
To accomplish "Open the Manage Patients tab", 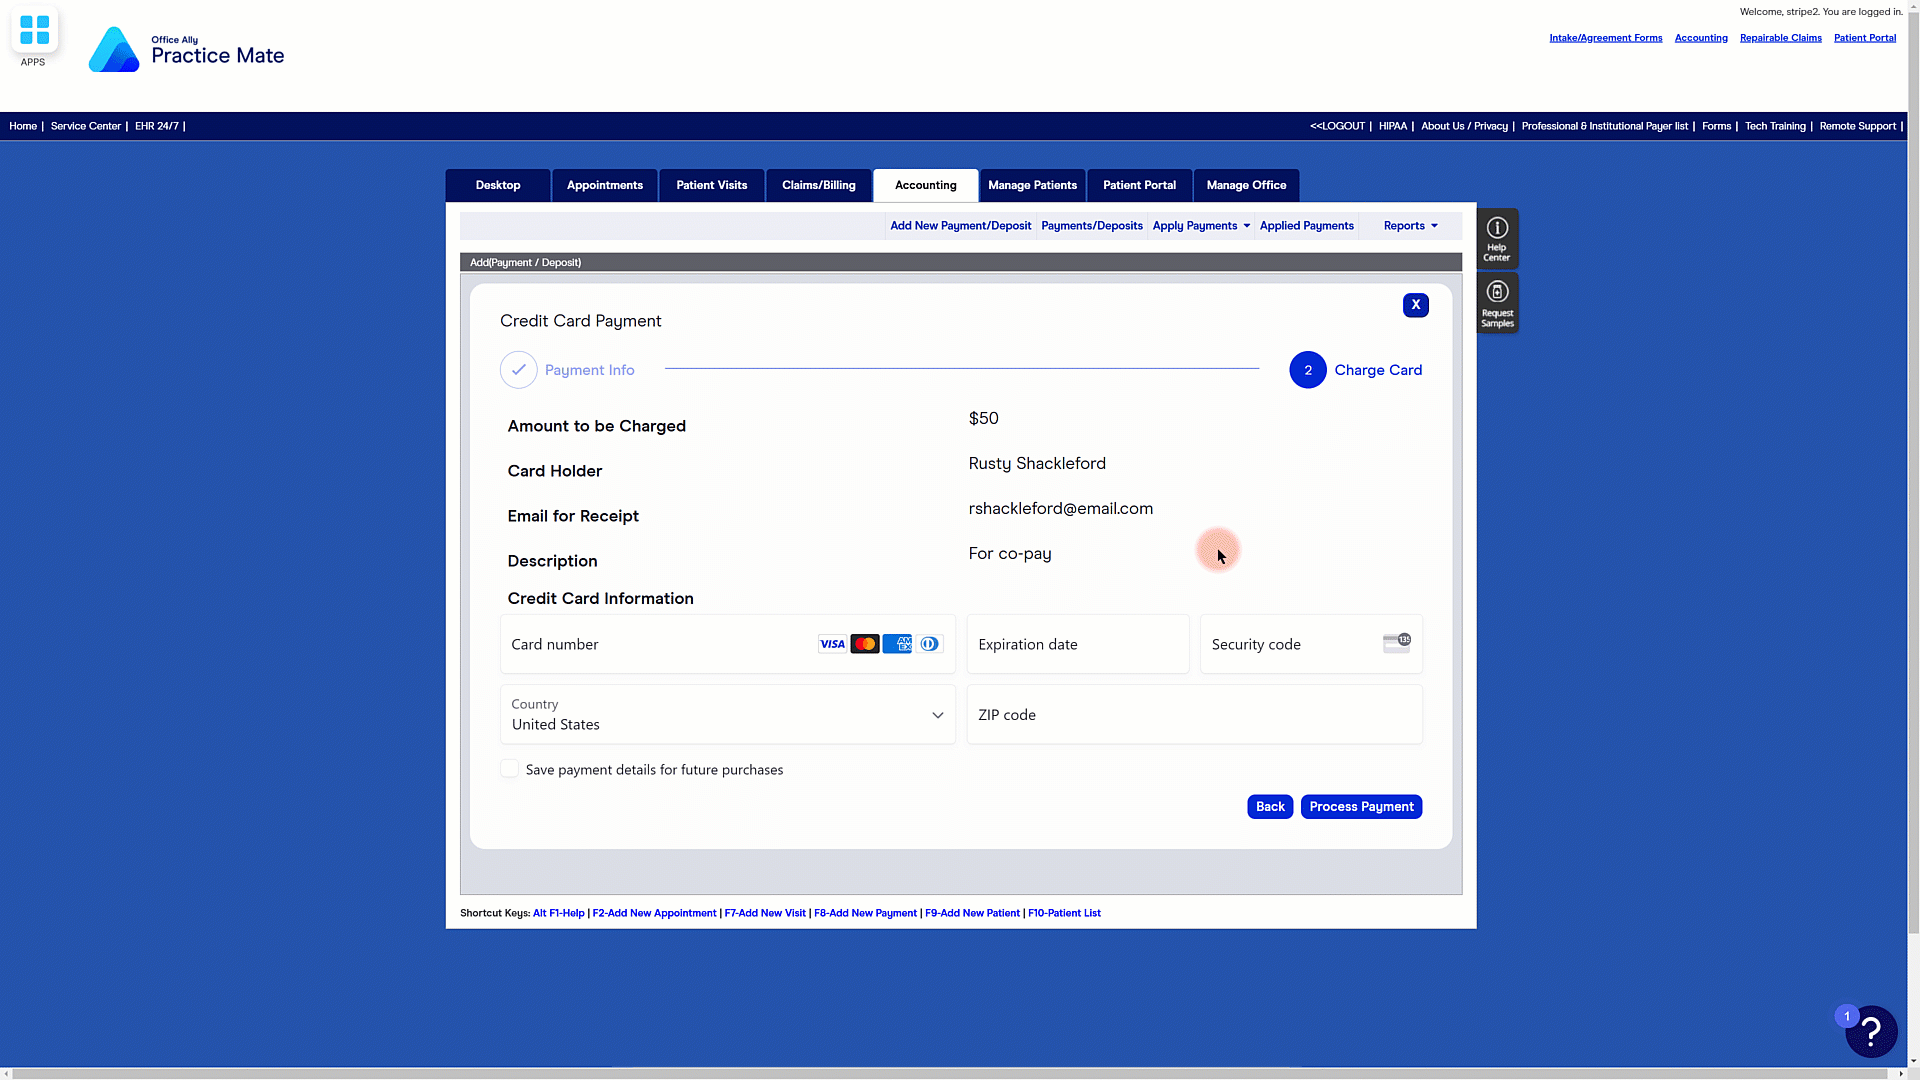I will [x=1032, y=185].
